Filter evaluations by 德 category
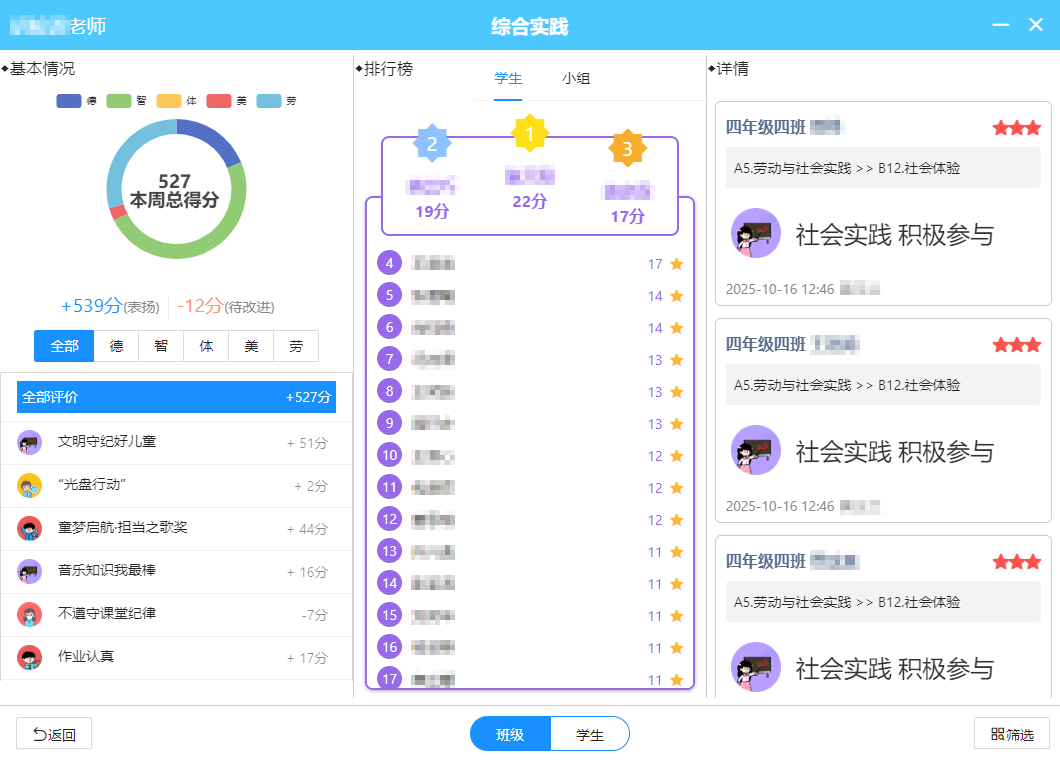This screenshot has width=1060, height=760. click(x=116, y=346)
